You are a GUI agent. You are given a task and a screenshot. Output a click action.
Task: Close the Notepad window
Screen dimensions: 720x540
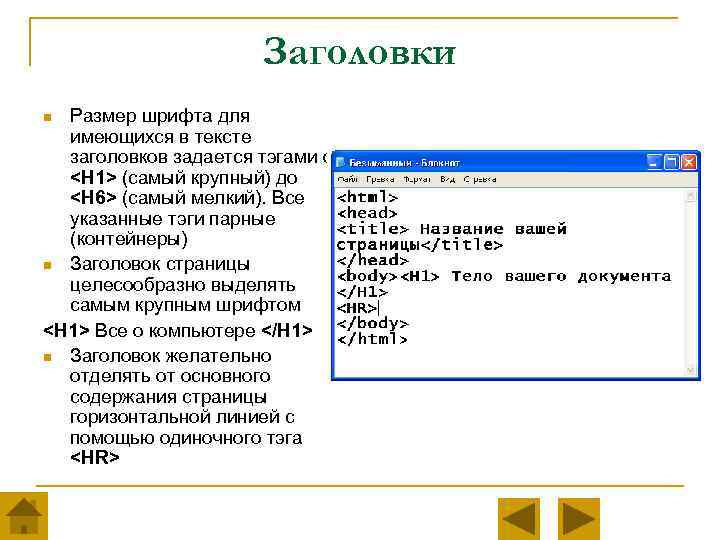689,162
